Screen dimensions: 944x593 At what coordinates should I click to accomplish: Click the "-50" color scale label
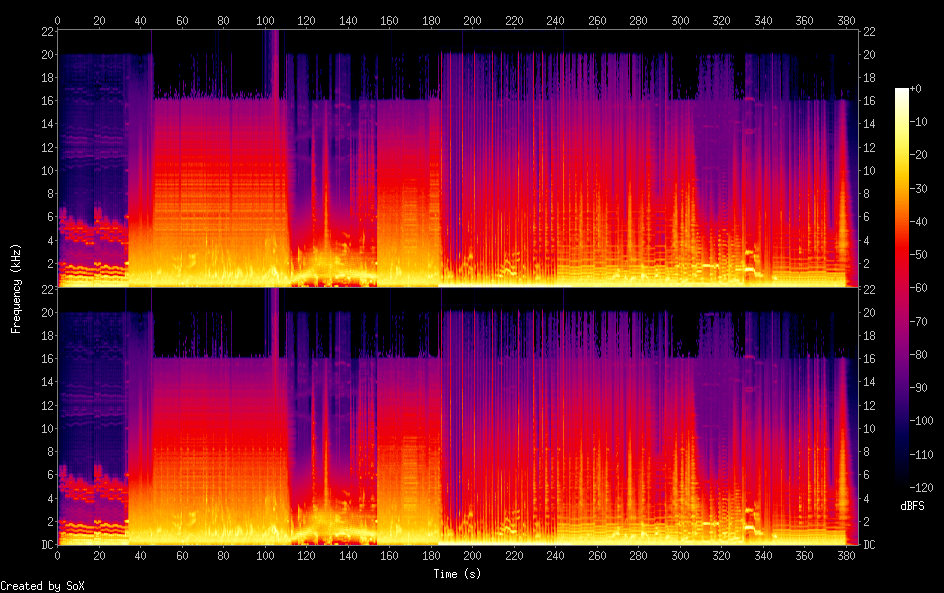(x=918, y=255)
